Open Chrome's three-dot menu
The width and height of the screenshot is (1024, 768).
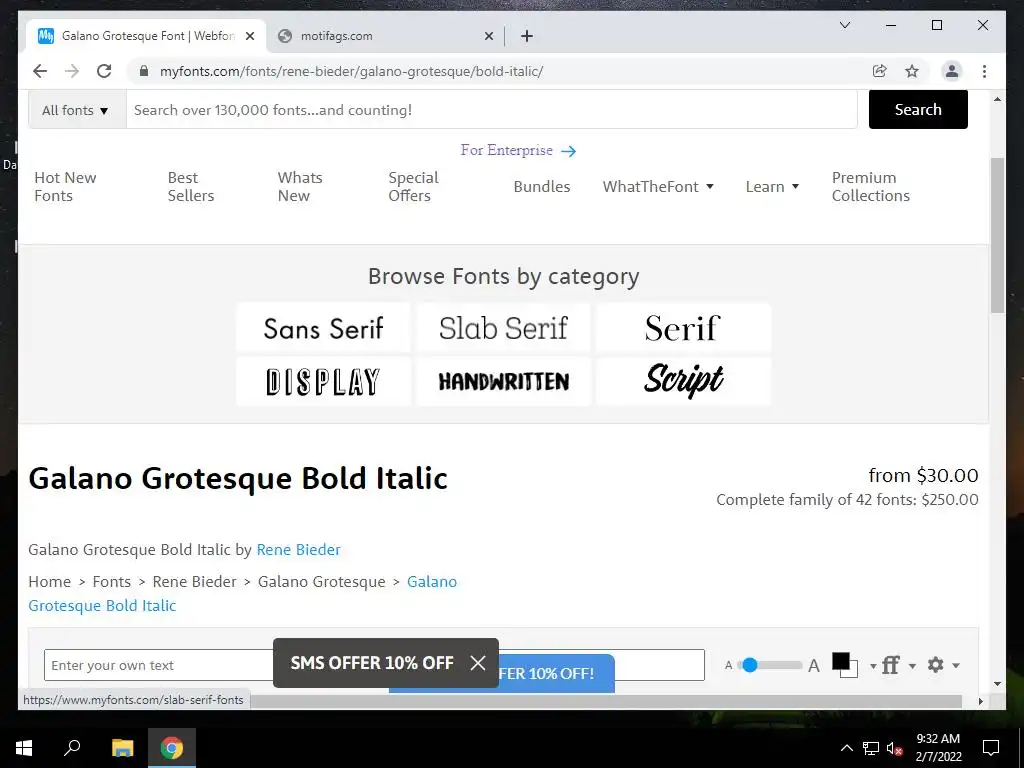click(984, 71)
